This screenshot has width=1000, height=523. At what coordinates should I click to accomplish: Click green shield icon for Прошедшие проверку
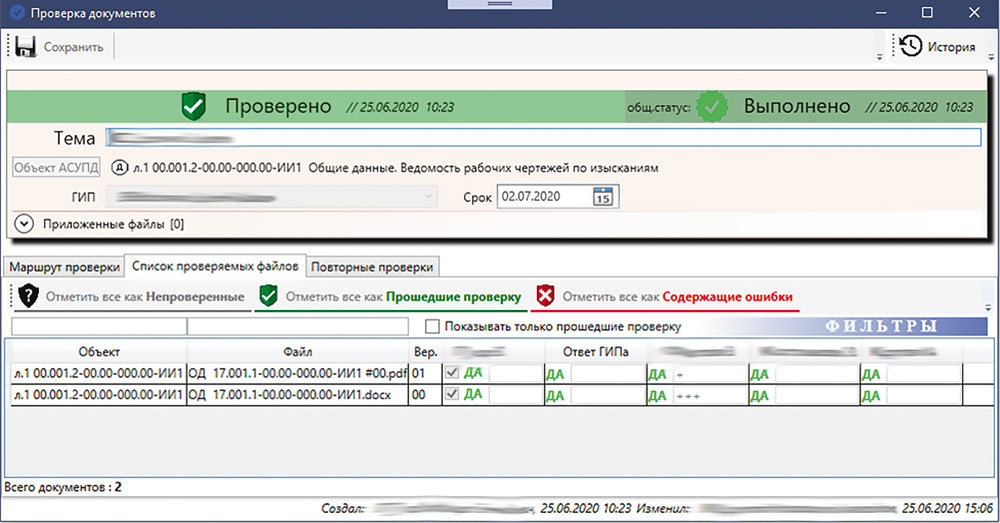point(269,297)
